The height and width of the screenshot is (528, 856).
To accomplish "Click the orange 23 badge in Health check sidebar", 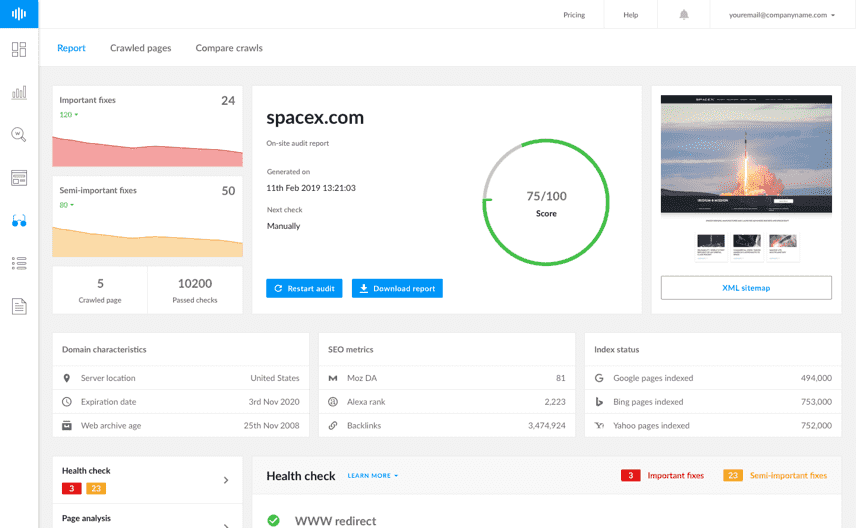I will [96, 488].
